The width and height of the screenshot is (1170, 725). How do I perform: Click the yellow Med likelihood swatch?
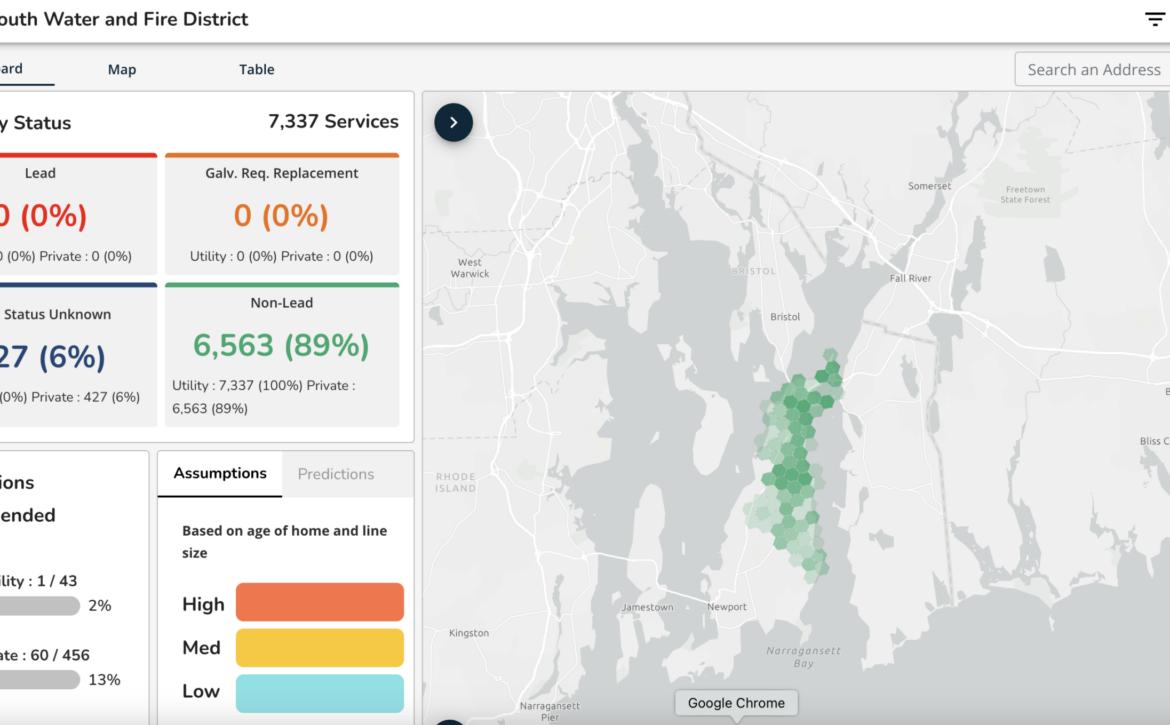pos(319,648)
